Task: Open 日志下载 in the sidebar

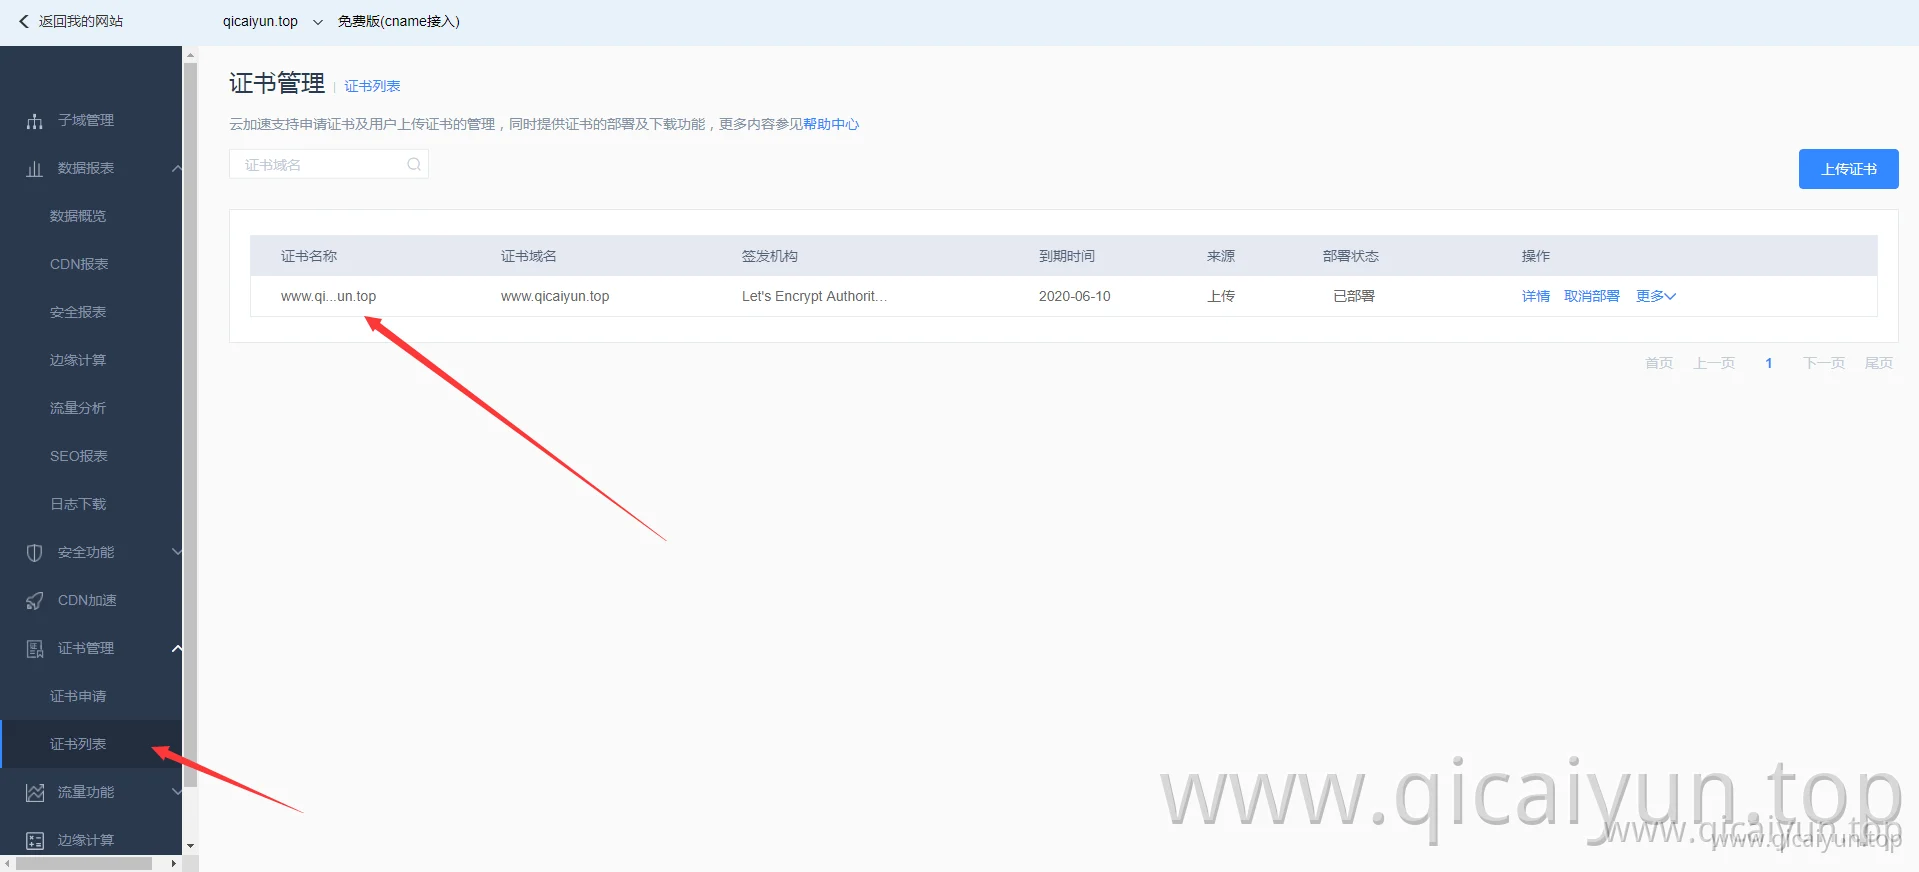Action: 78,504
